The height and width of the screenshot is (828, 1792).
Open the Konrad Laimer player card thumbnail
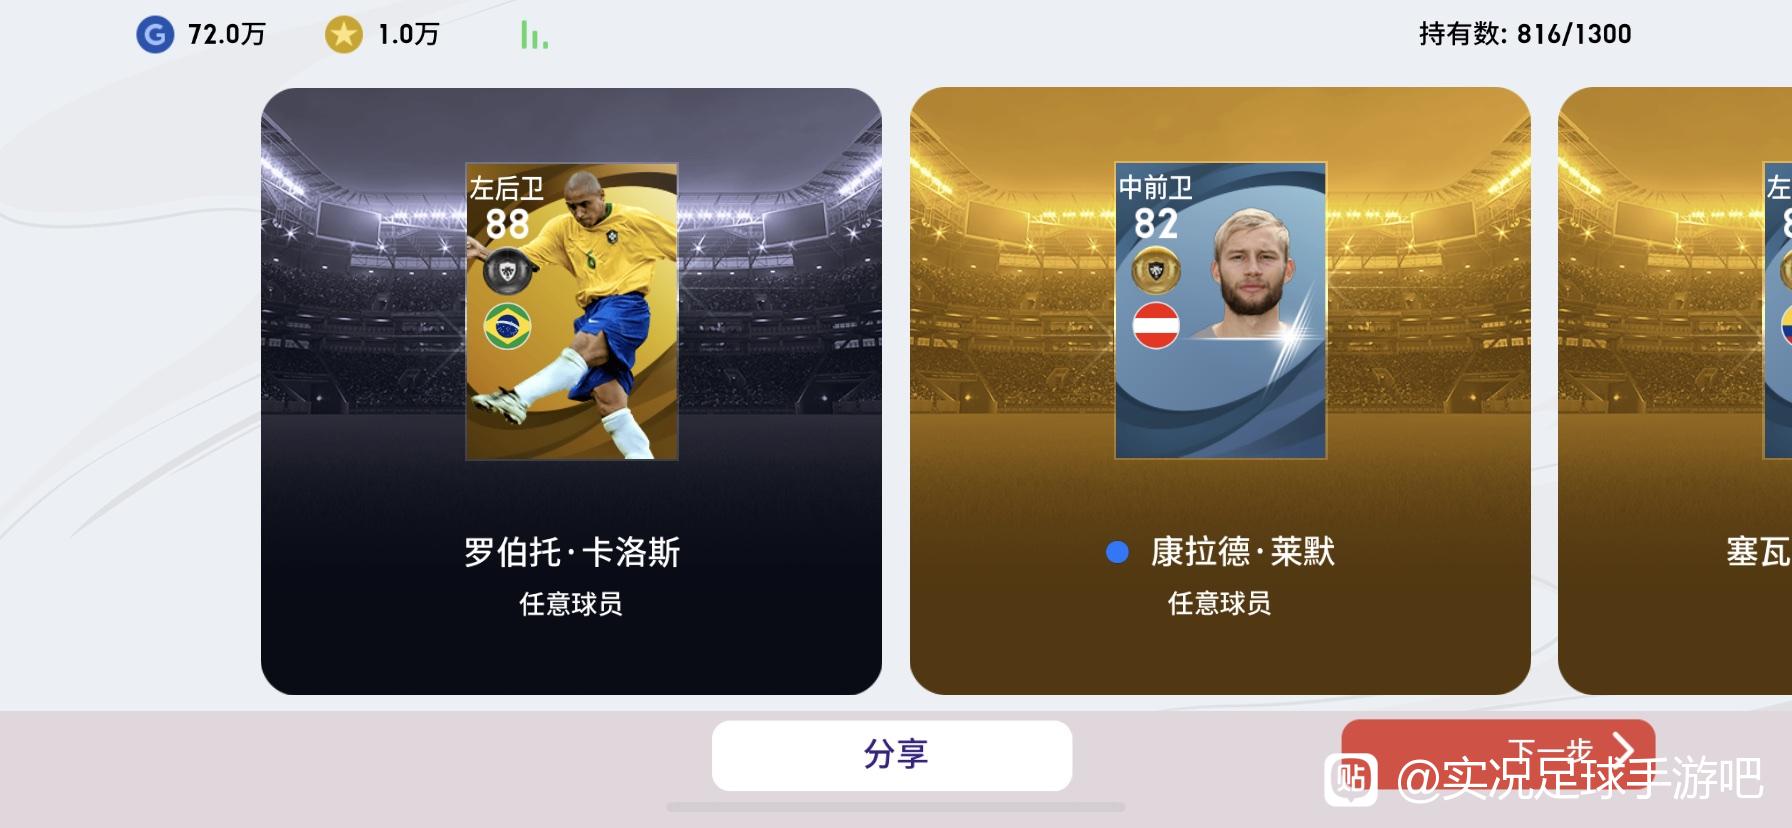tap(1221, 310)
